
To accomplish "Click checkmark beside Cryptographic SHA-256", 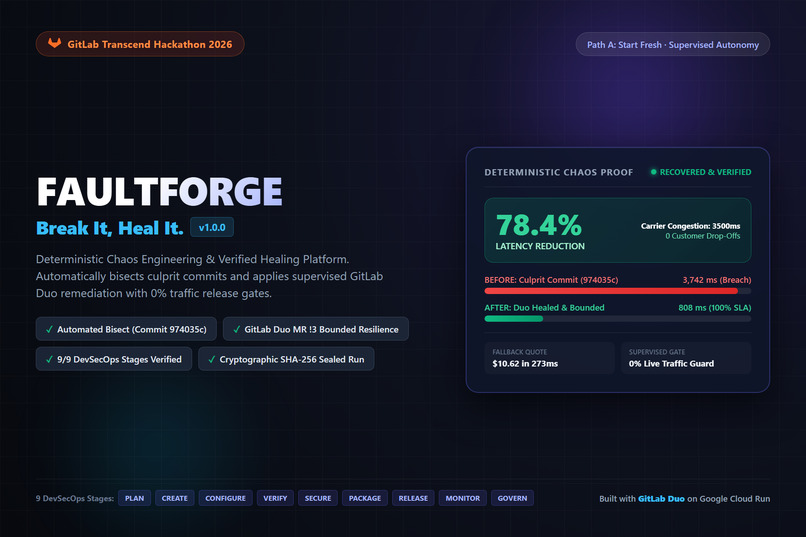I will 212,359.
